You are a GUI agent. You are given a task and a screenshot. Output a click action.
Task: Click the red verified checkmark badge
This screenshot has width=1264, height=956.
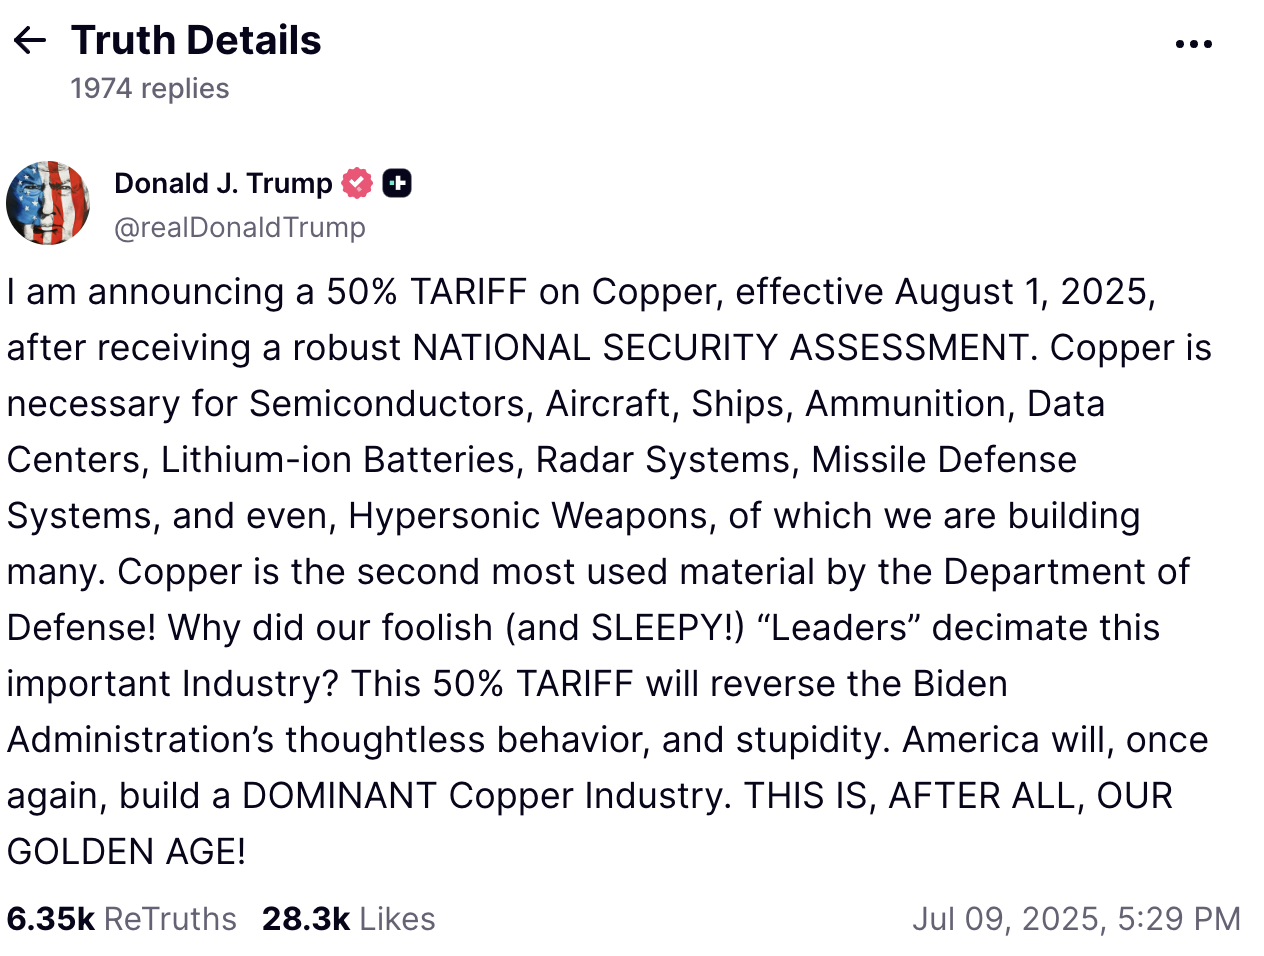357,183
